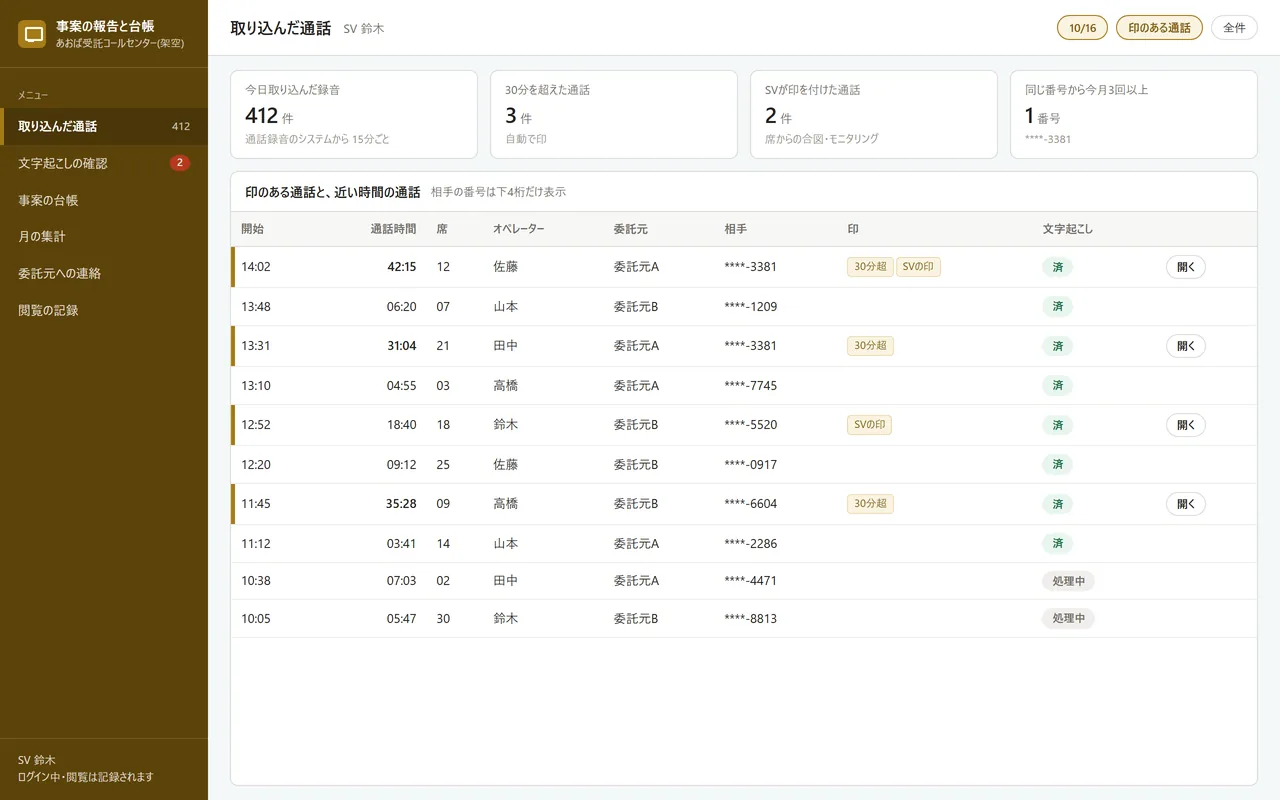Click SV 鈴木 in the sidebar footer

coord(35,760)
